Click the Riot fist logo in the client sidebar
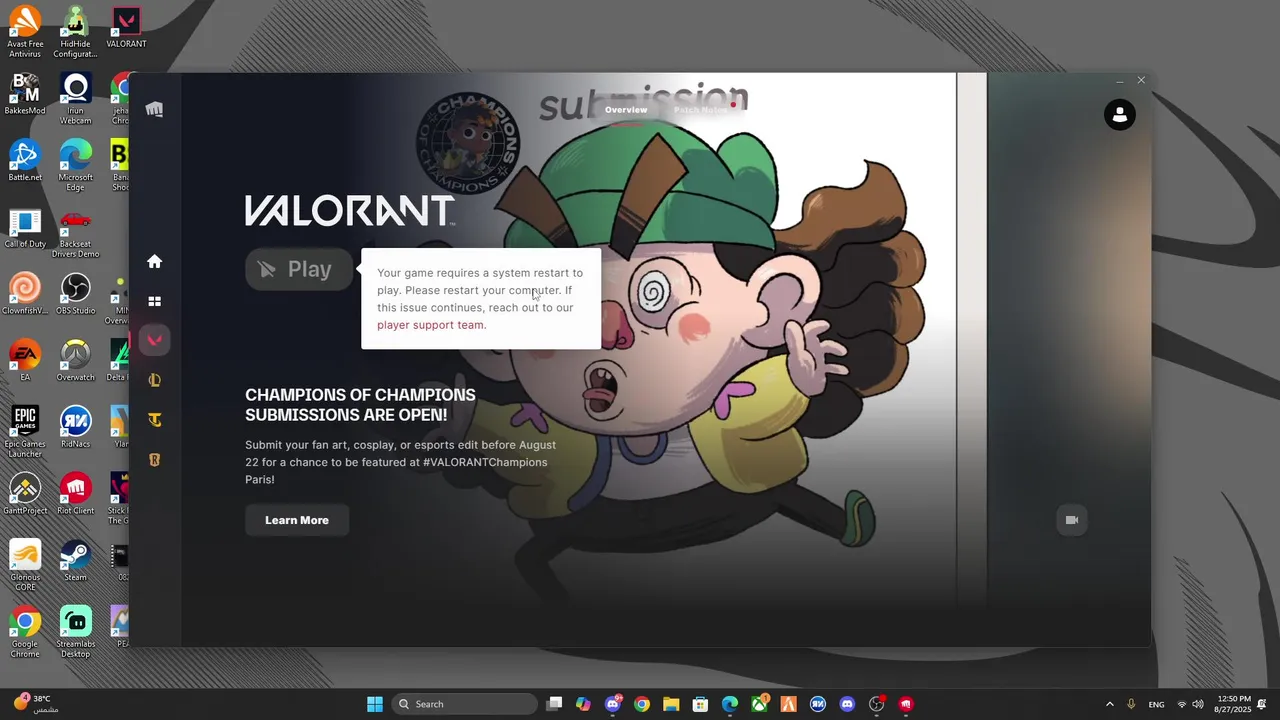The height and width of the screenshot is (720, 1280). (154, 109)
